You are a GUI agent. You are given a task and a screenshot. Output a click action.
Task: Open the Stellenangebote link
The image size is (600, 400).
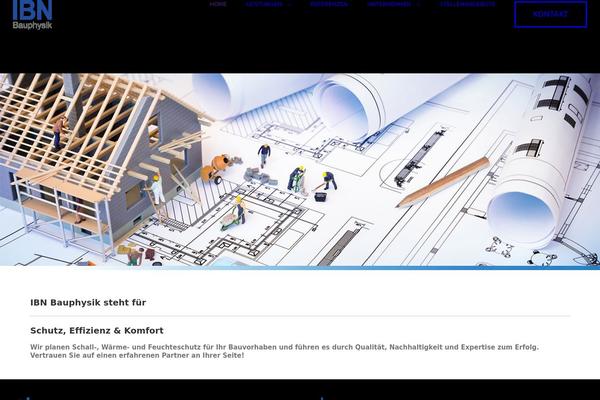(467, 4)
